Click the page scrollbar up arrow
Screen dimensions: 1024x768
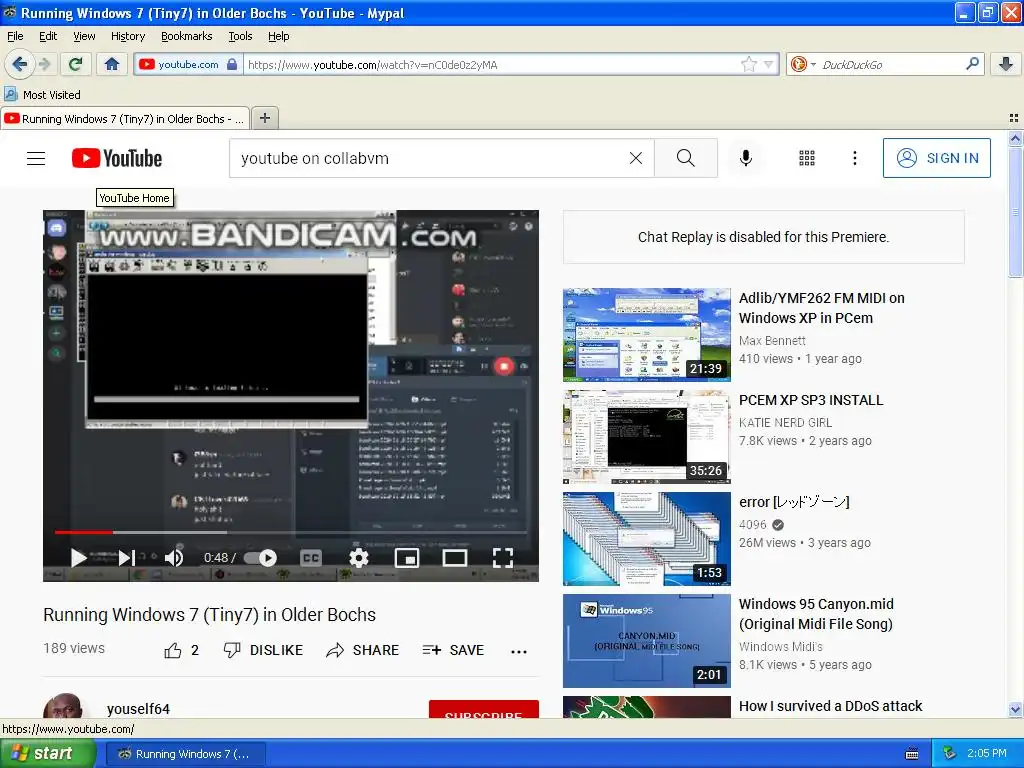click(x=1015, y=138)
